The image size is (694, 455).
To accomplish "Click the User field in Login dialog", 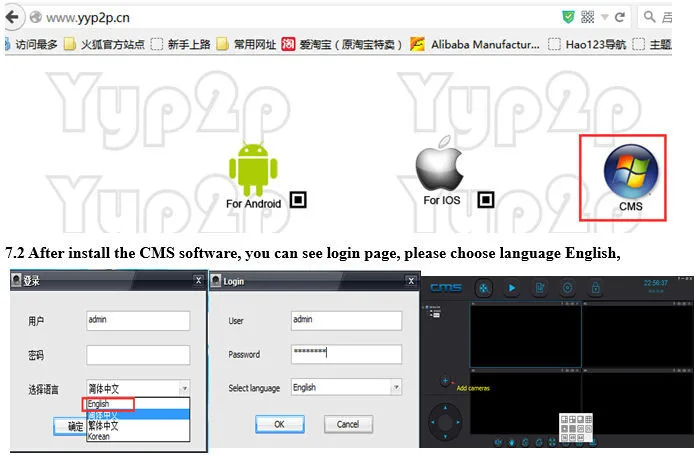I will tap(346, 320).
